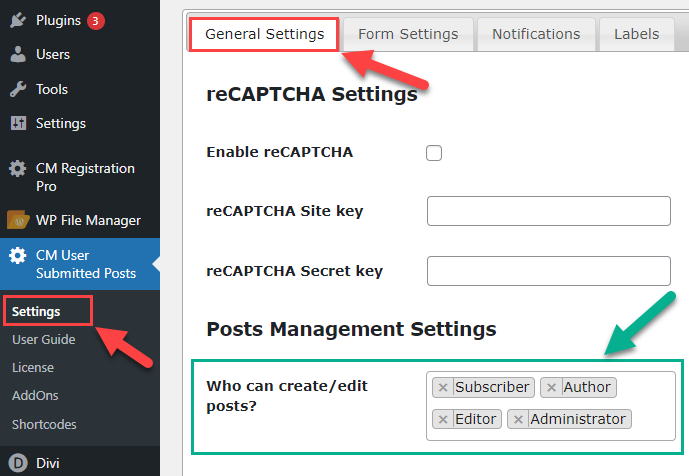Click the Author role label
The height and width of the screenshot is (476, 689).
click(x=587, y=387)
